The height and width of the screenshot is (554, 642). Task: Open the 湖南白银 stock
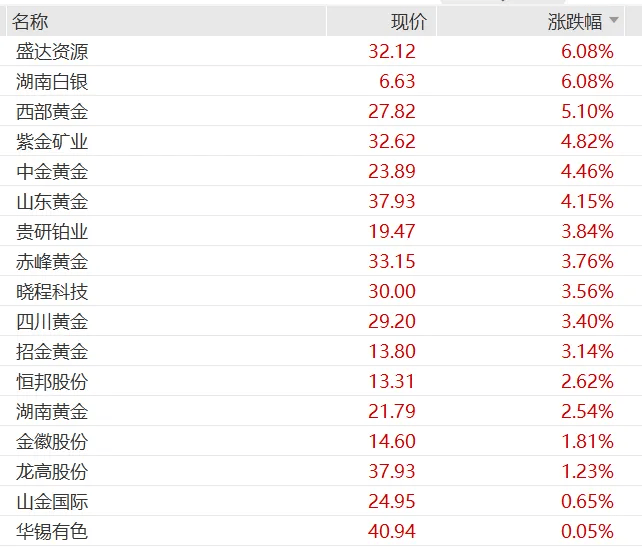(52, 81)
